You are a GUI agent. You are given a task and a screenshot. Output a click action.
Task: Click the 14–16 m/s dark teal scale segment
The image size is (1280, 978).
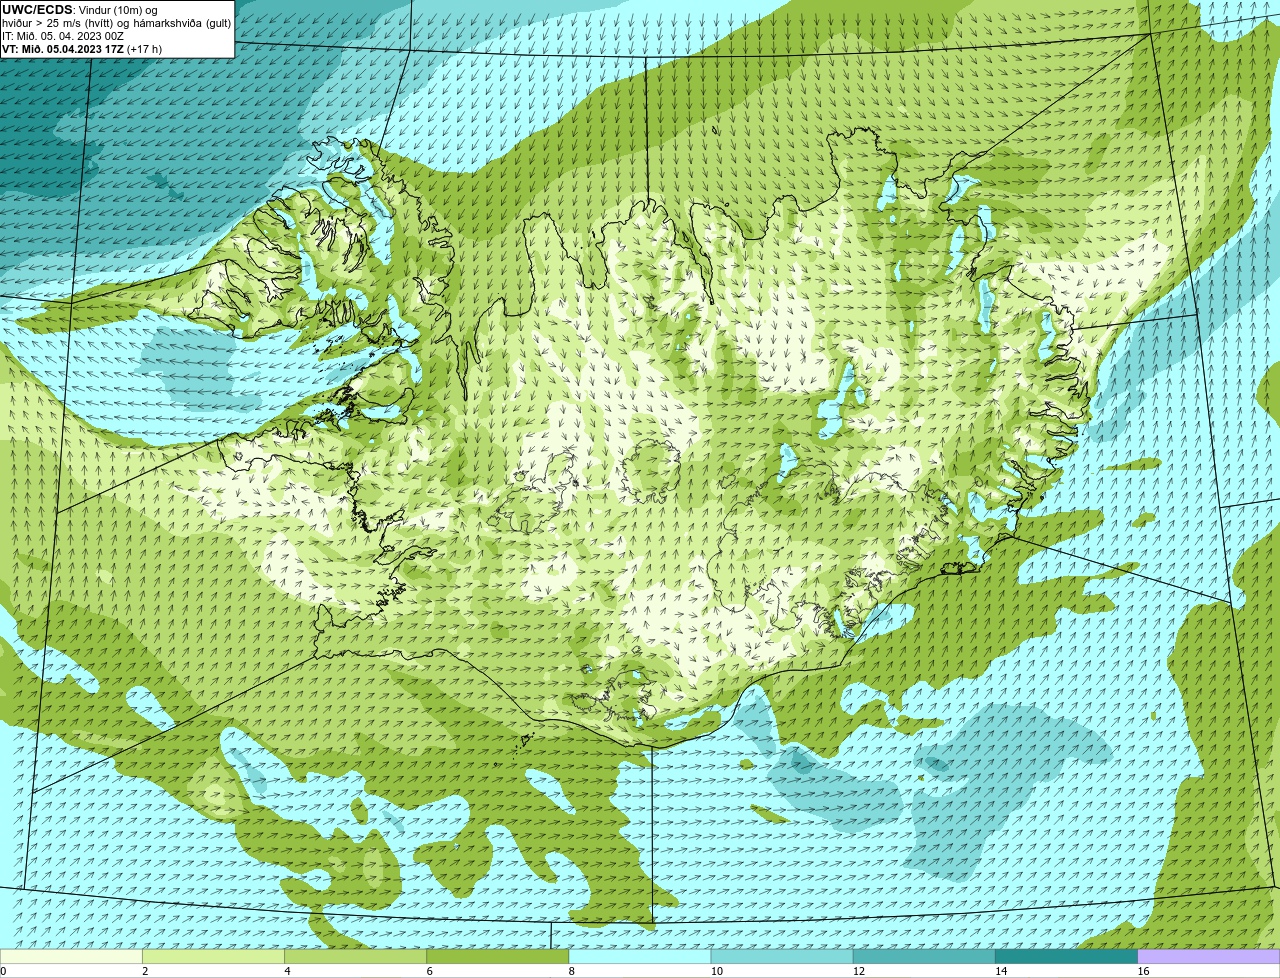pyautogui.click(x=1067, y=956)
